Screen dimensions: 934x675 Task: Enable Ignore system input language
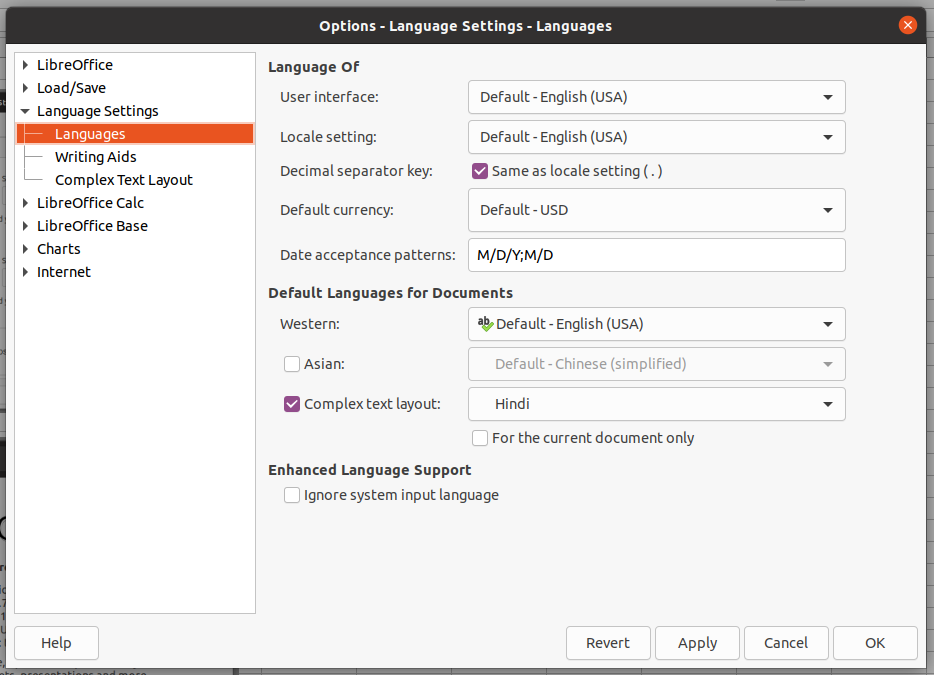[291, 495]
